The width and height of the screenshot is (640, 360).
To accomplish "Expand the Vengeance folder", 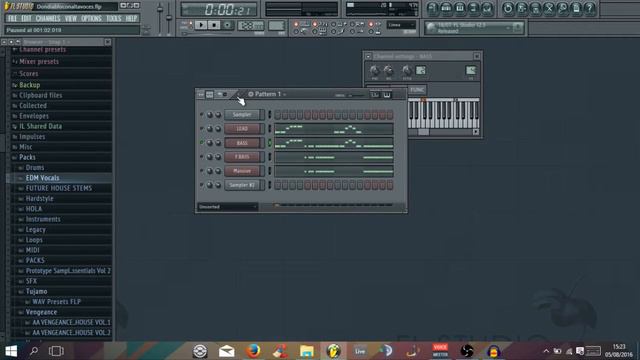I will coord(41,312).
